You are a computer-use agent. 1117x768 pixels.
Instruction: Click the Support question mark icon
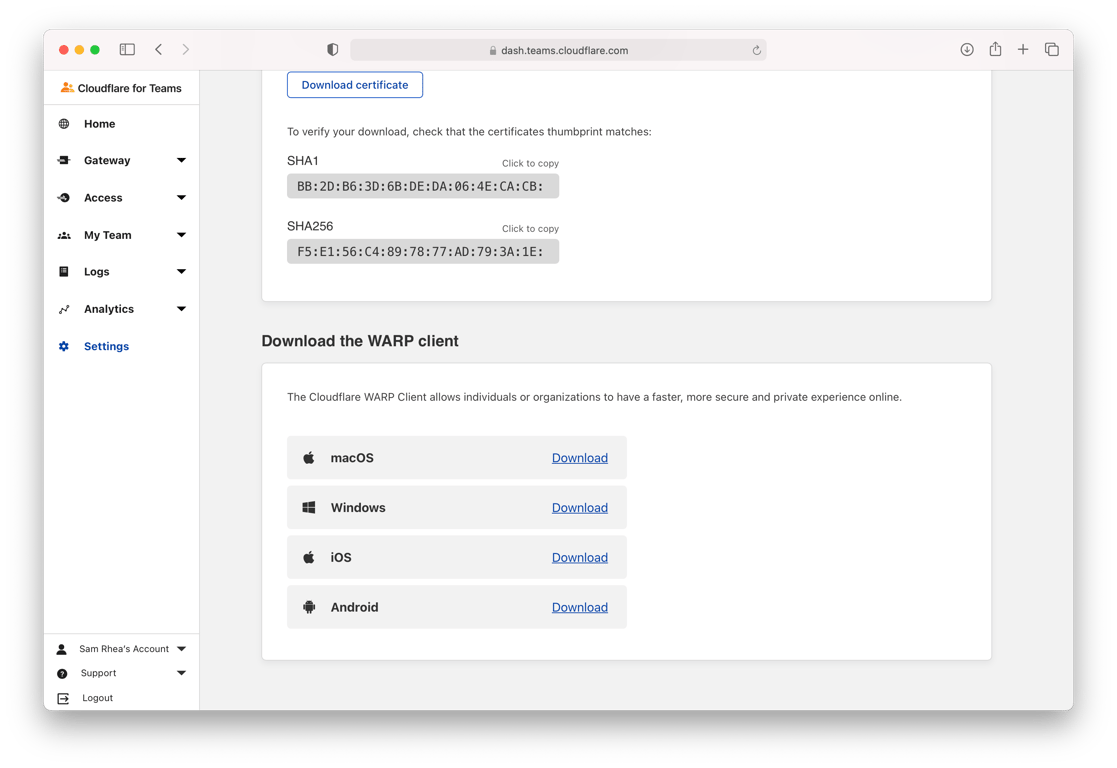tap(62, 673)
